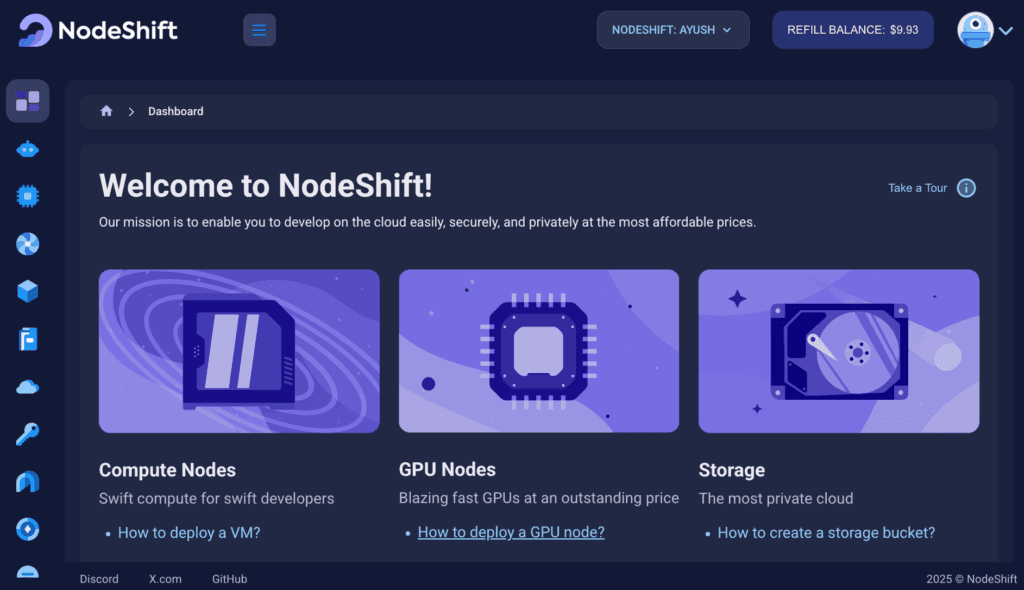Click the 'Welcome to NodeShift!' title
This screenshot has width=1024, height=590.
click(266, 186)
